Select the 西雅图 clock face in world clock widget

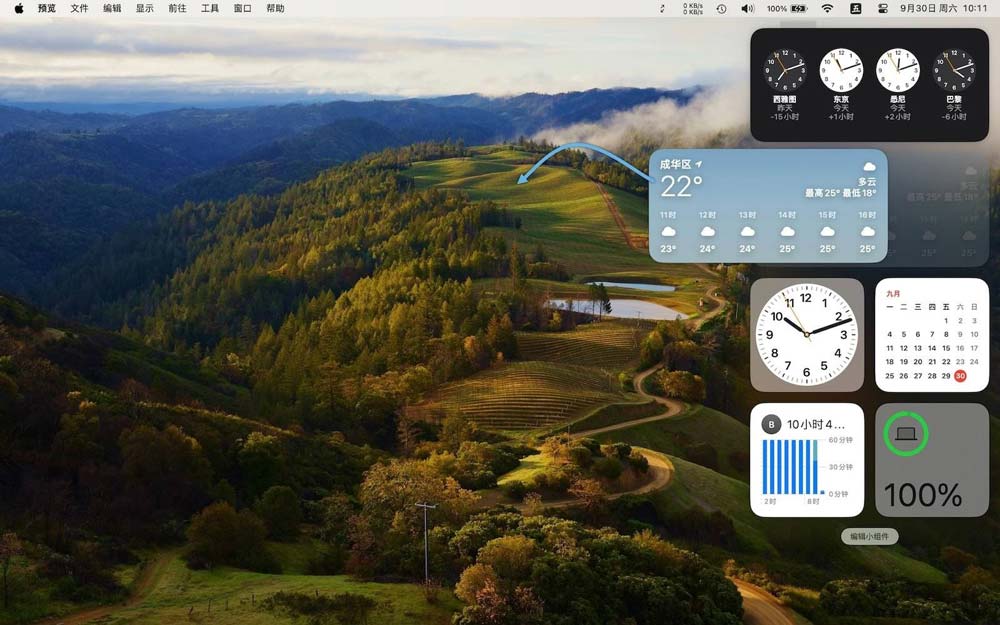786,72
